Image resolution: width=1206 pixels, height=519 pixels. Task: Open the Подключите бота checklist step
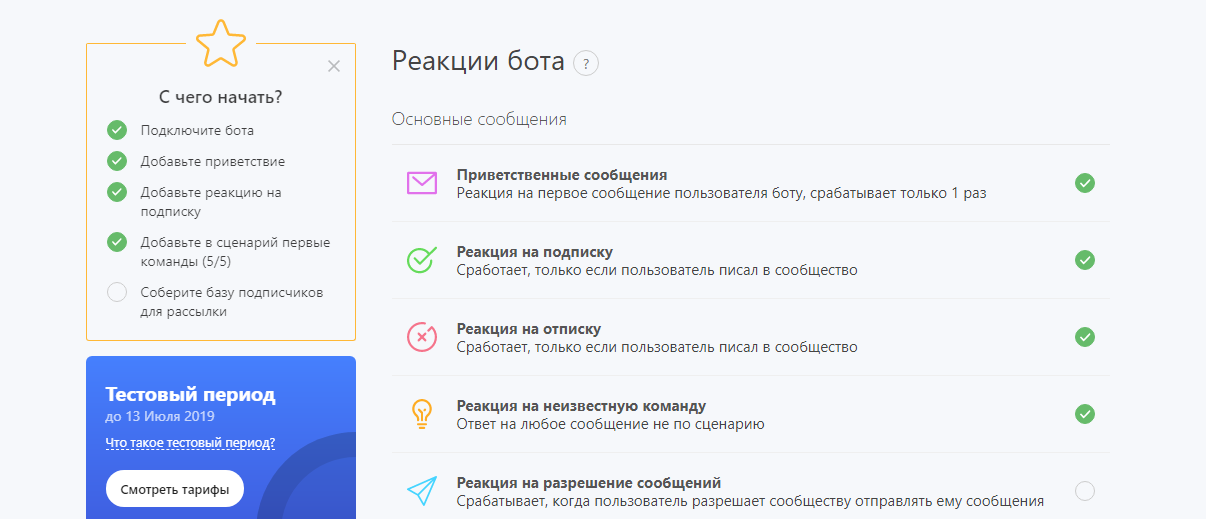point(197,130)
